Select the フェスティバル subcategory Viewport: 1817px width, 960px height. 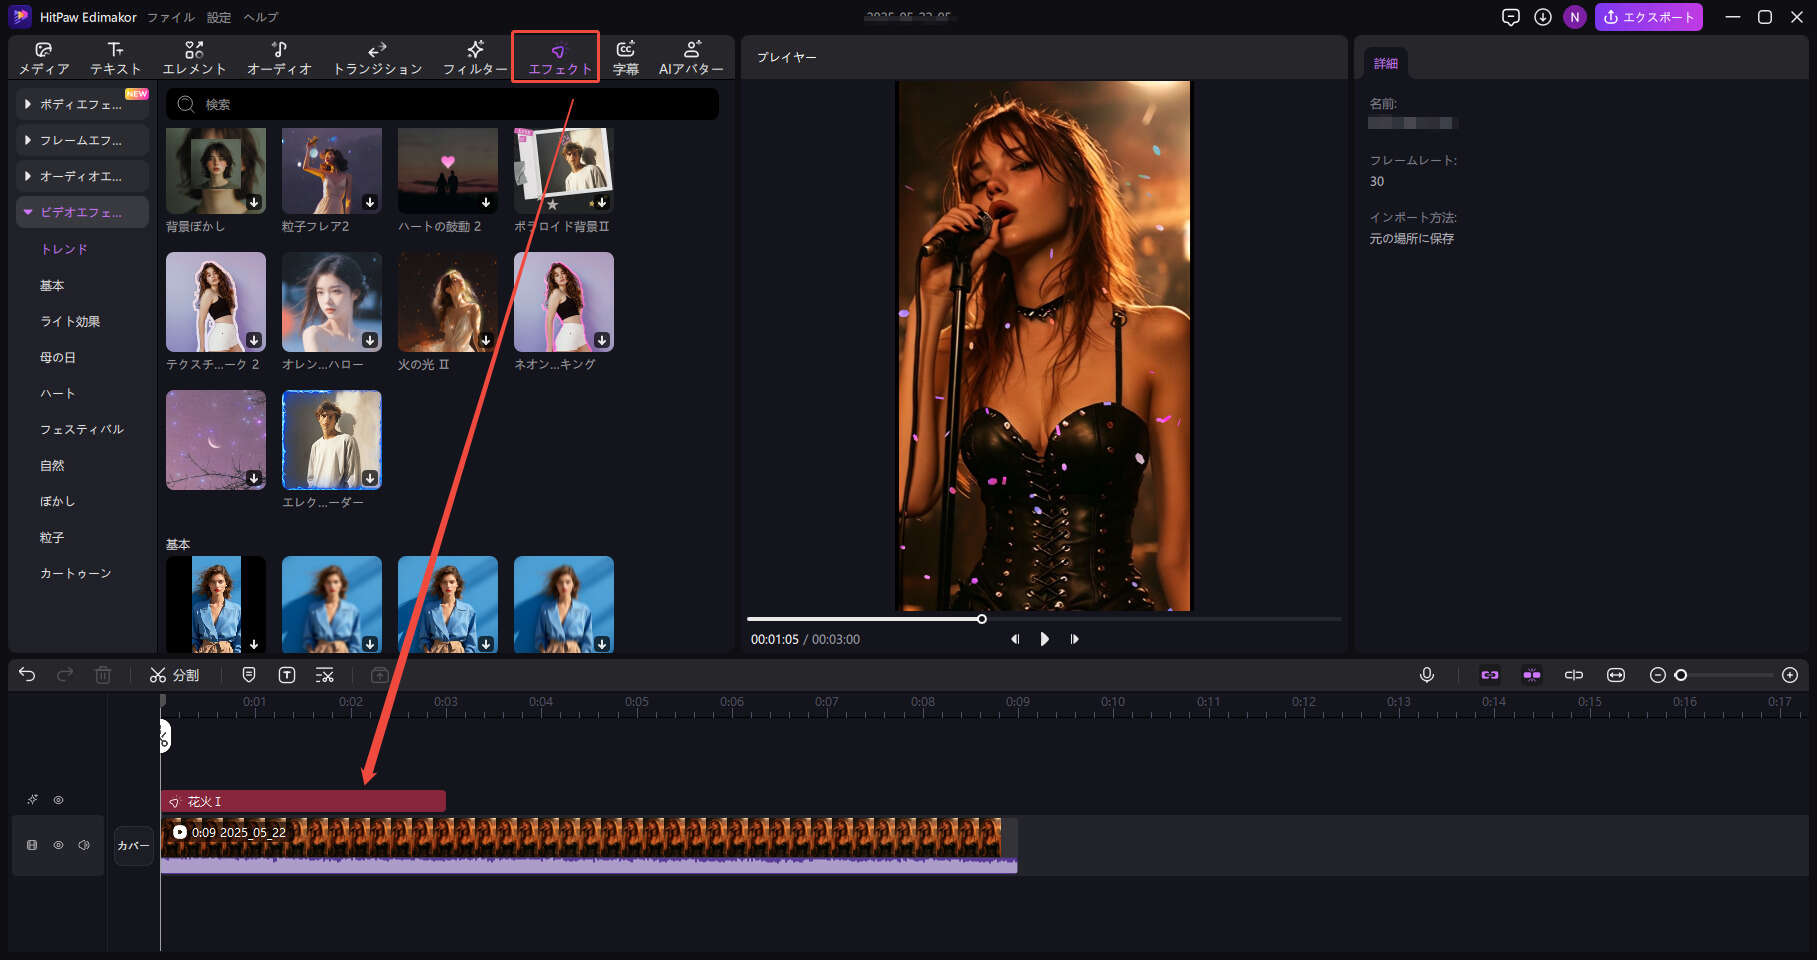coord(82,429)
